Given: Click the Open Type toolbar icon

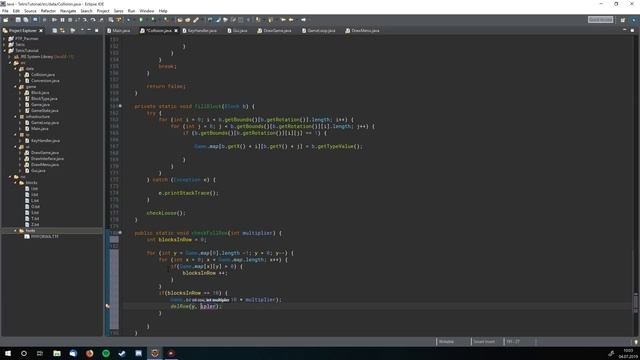Looking at the screenshot, I should [x=180, y=20].
